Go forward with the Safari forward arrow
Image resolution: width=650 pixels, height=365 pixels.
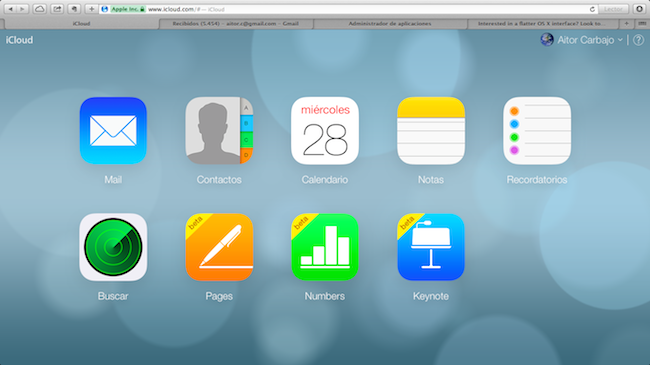point(22,9)
